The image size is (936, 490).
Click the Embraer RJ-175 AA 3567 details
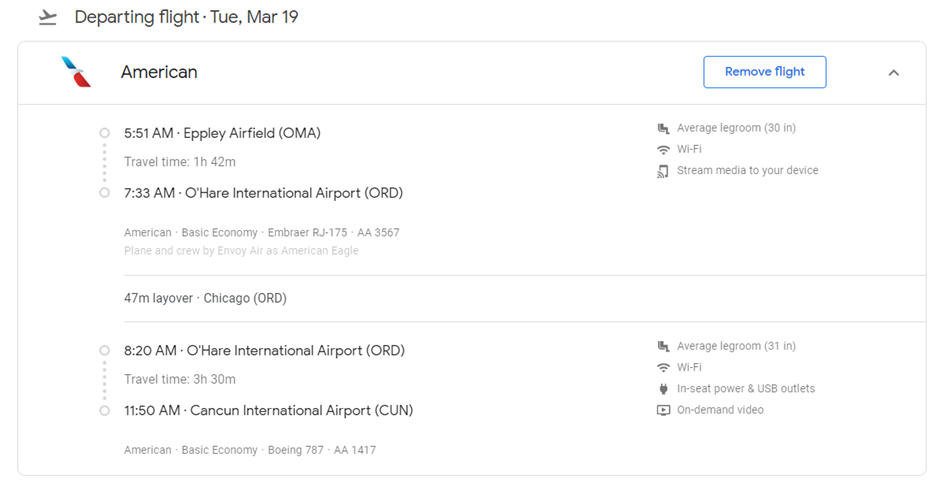(261, 233)
